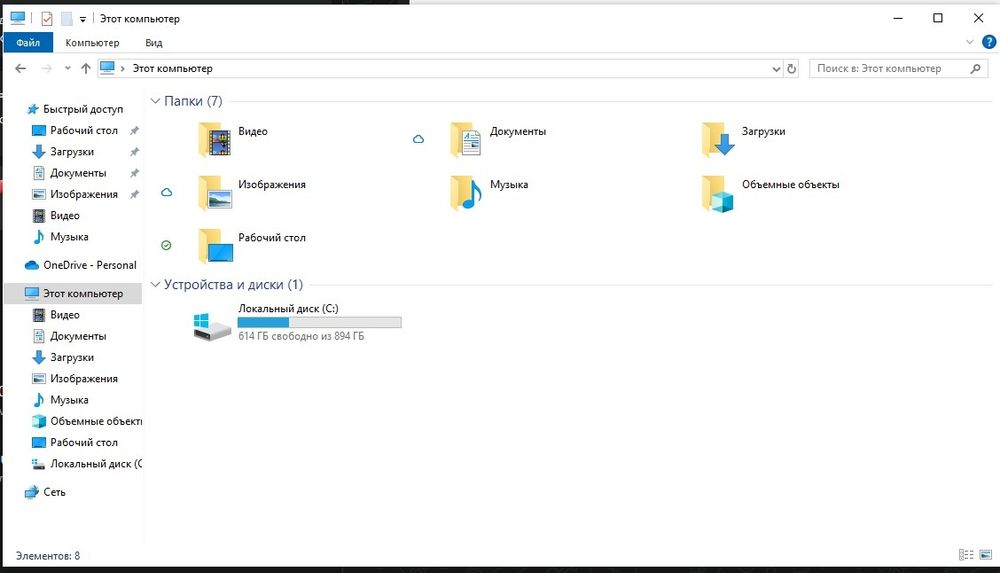The width and height of the screenshot is (1000, 573).
Task: Open the Загрузки folder in main pane
Action: point(743,140)
